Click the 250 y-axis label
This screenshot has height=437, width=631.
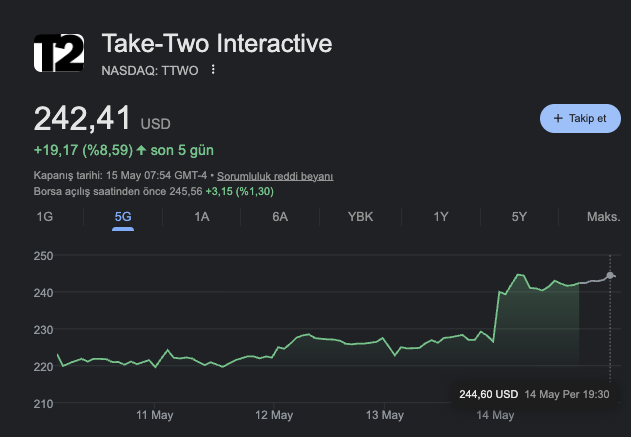pos(43,256)
